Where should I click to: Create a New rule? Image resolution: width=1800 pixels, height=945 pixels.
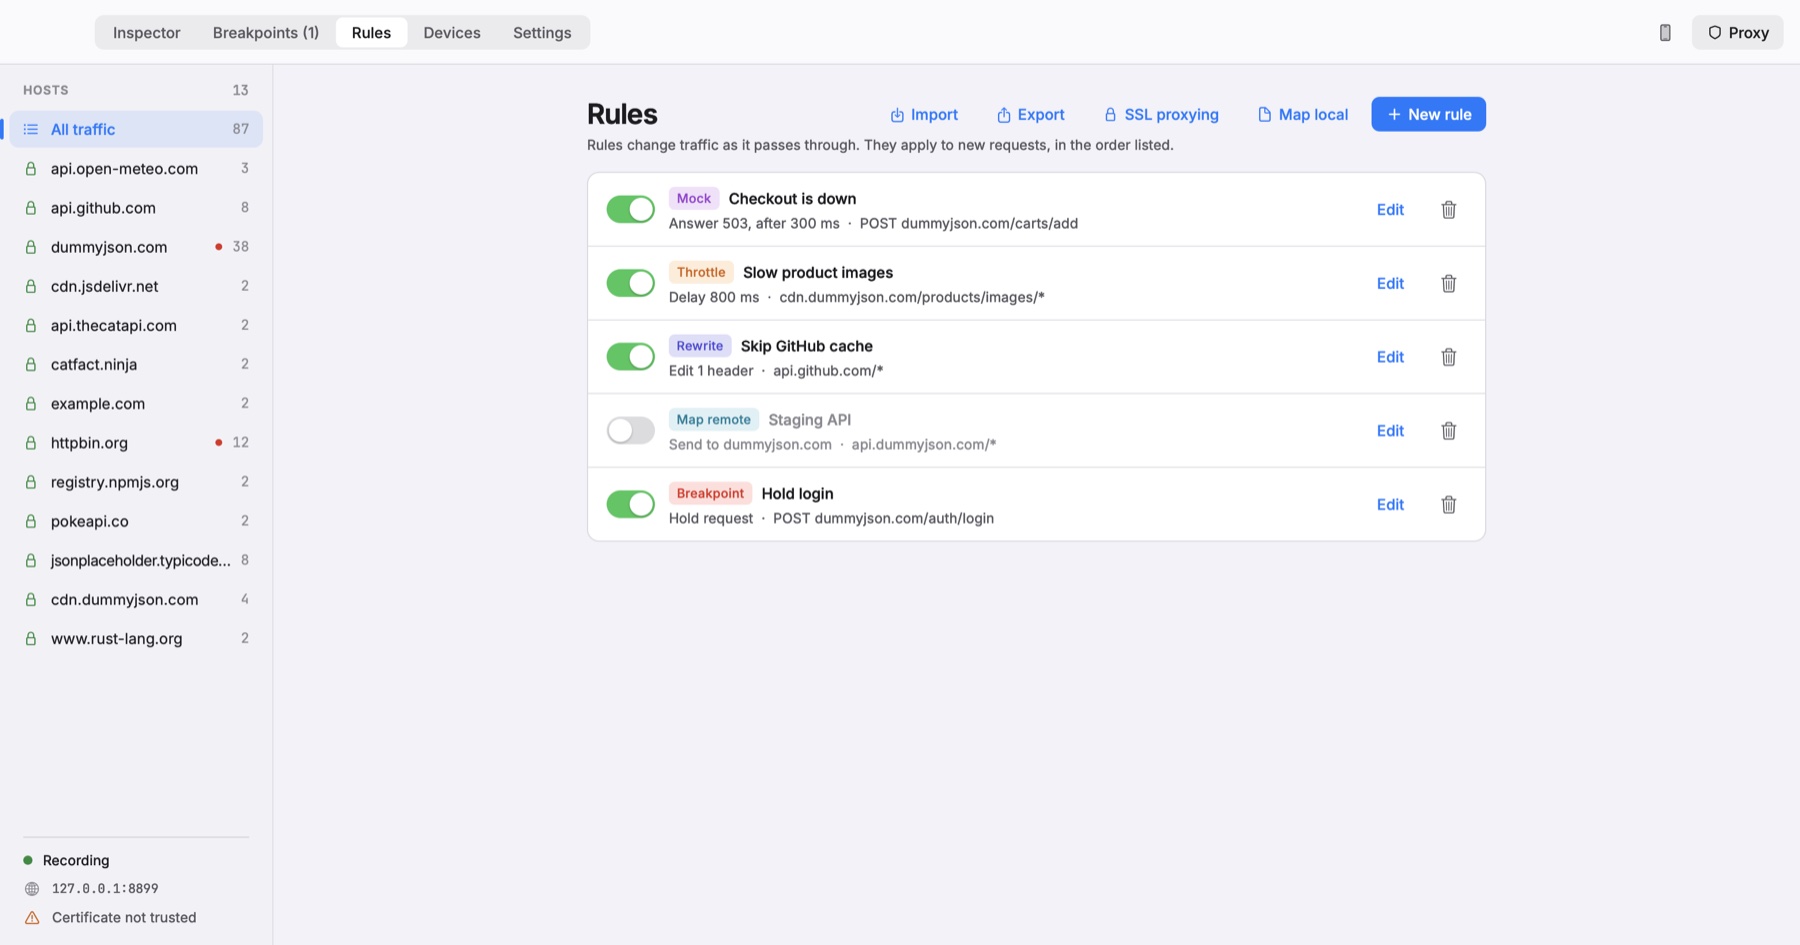[x=1428, y=115]
